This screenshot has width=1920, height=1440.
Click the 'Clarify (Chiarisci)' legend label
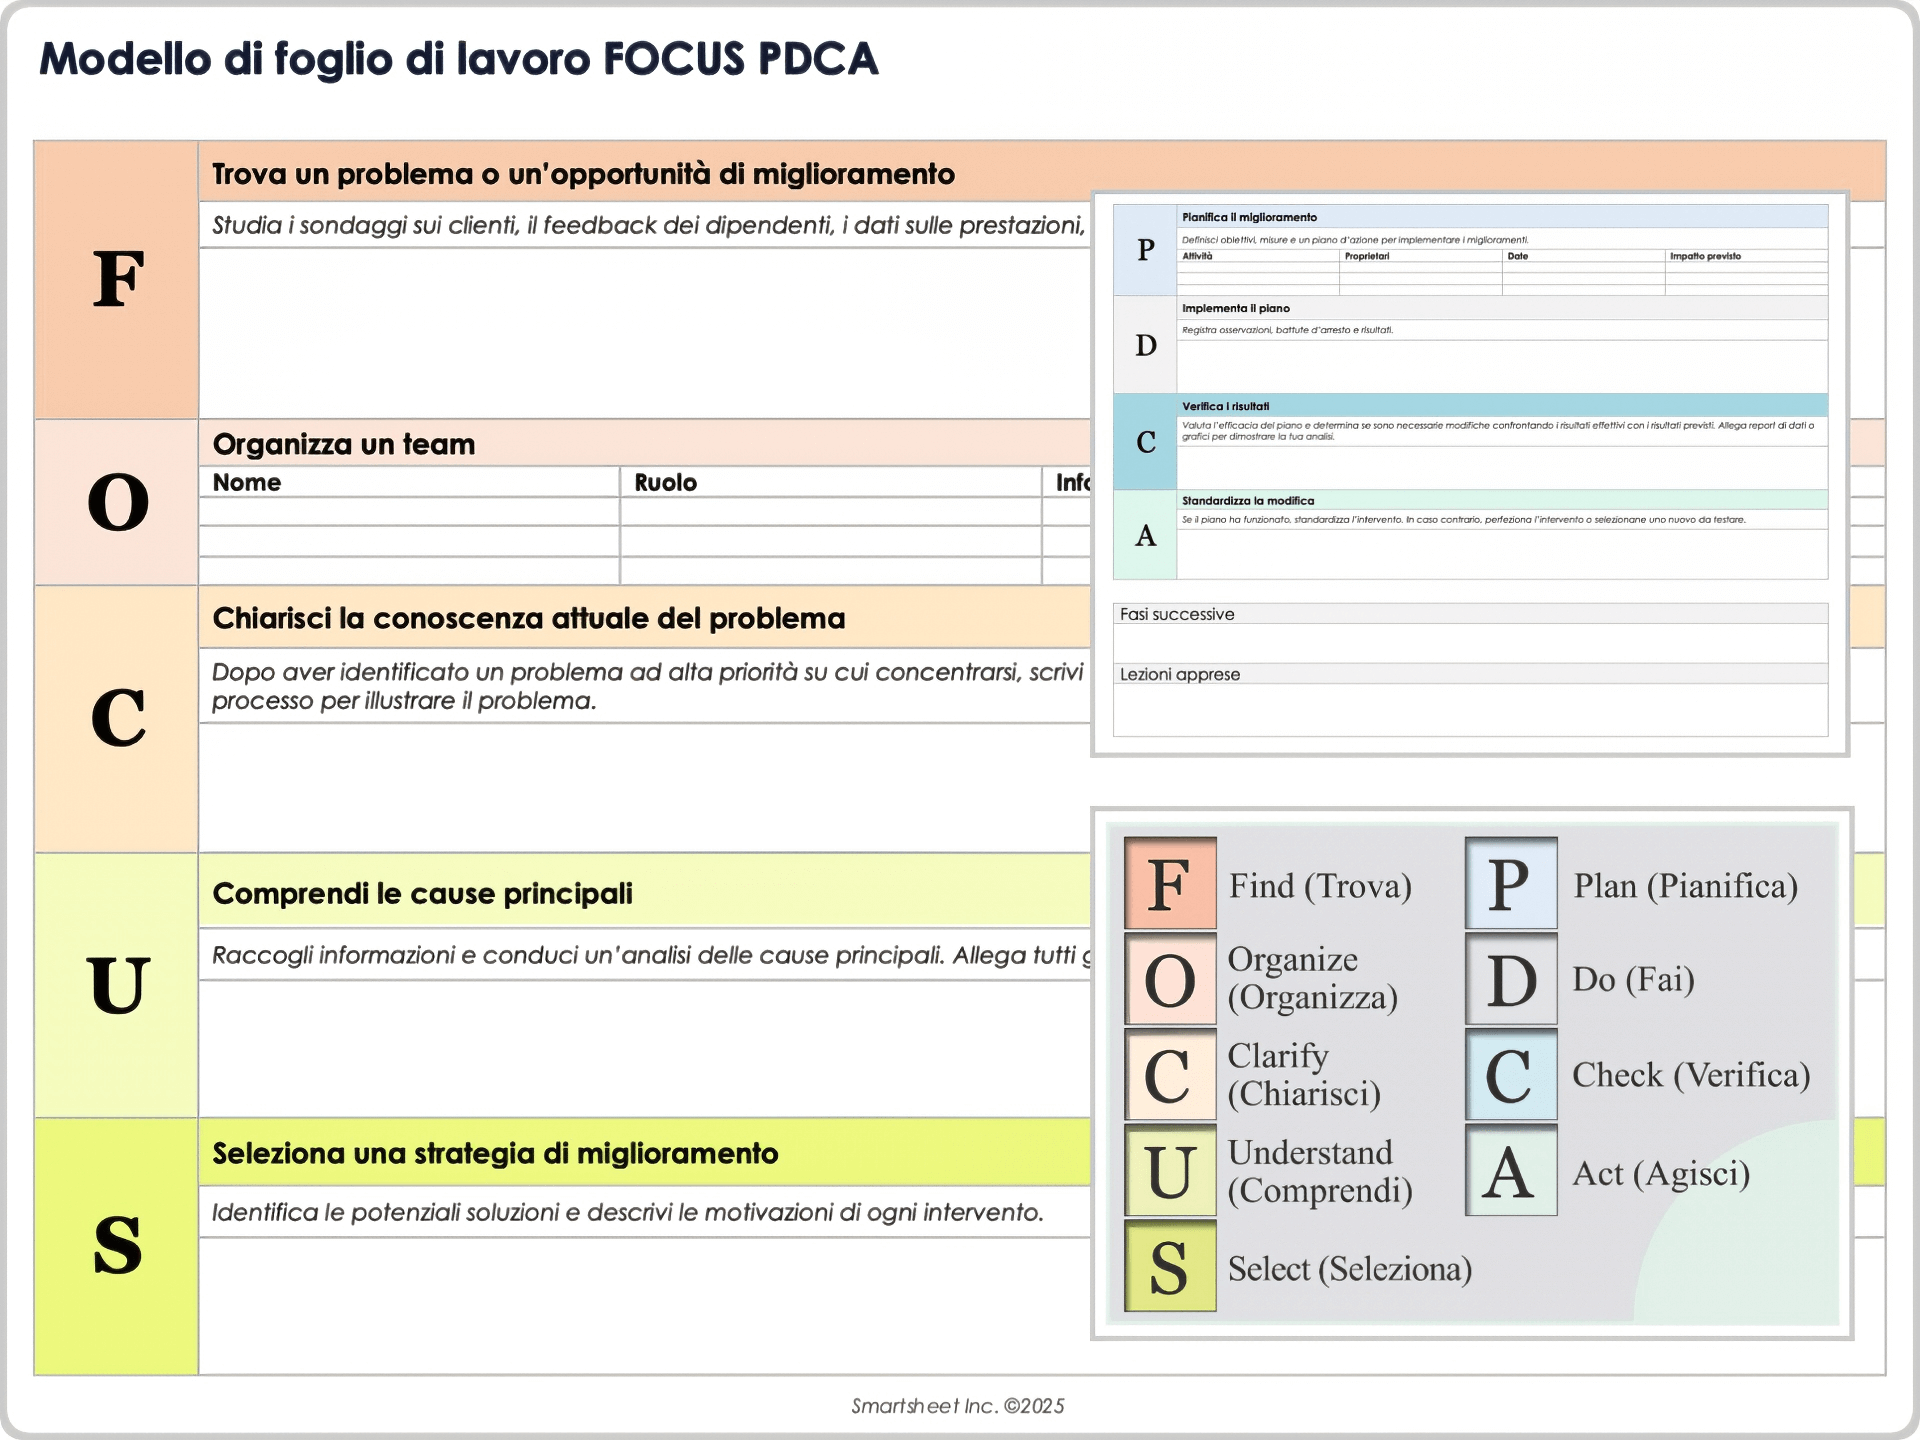click(x=1304, y=1075)
